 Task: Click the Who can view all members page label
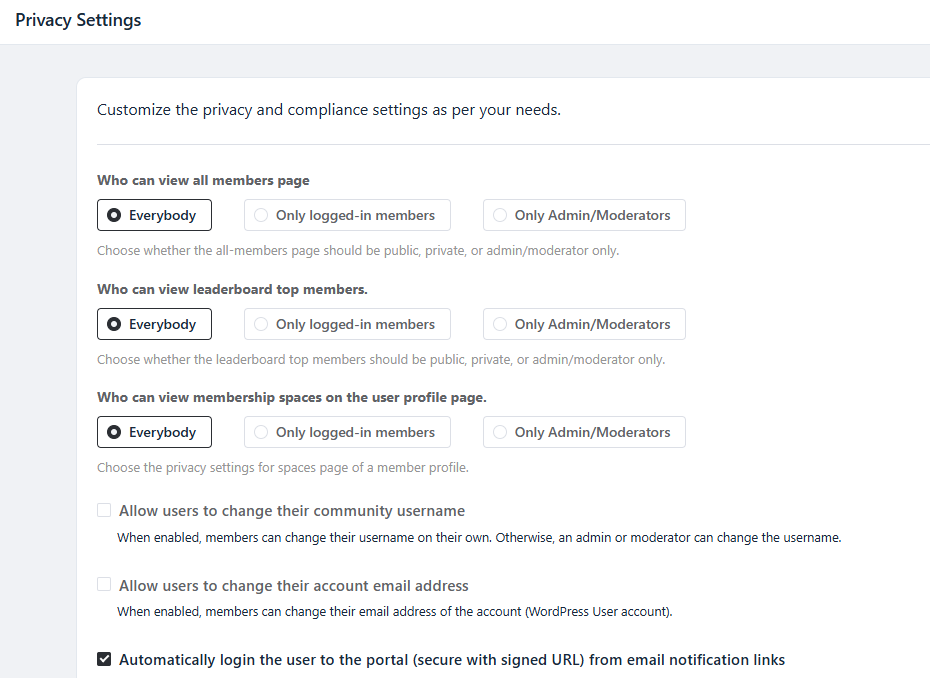[203, 180]
